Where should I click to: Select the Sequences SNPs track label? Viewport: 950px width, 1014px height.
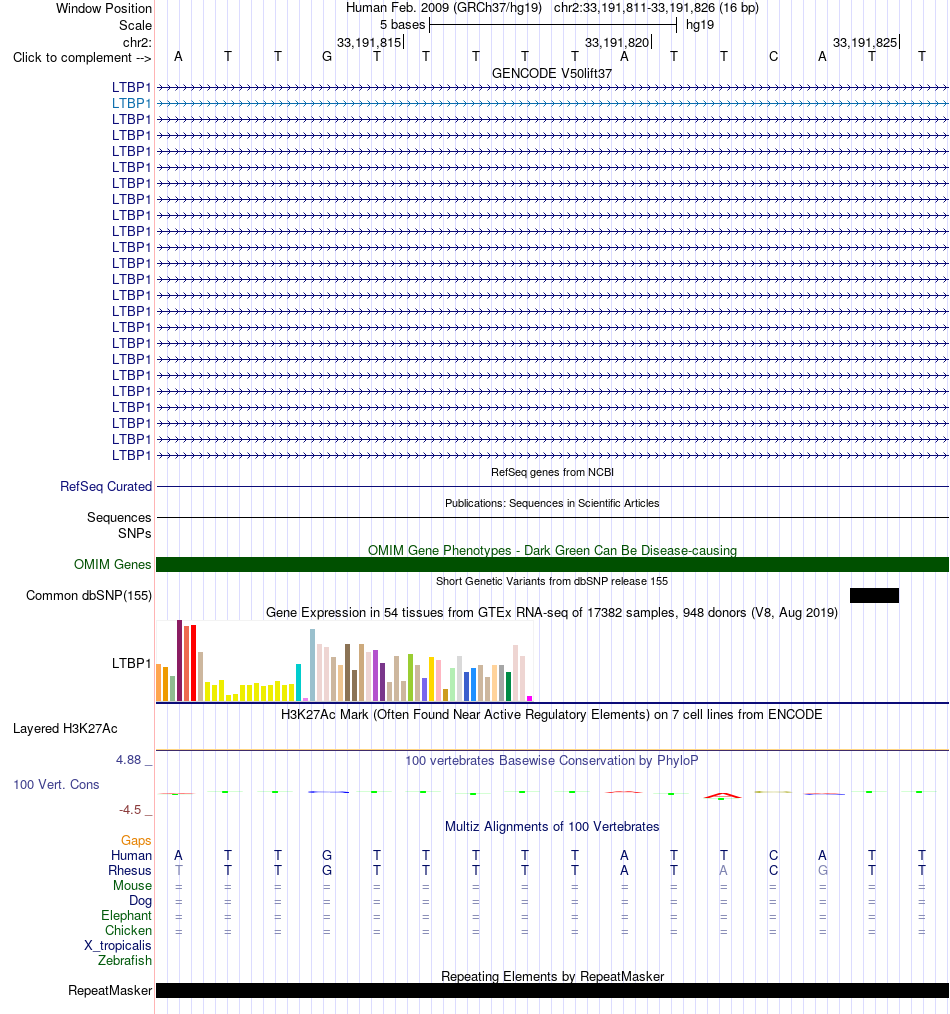(x=119, y=525)
